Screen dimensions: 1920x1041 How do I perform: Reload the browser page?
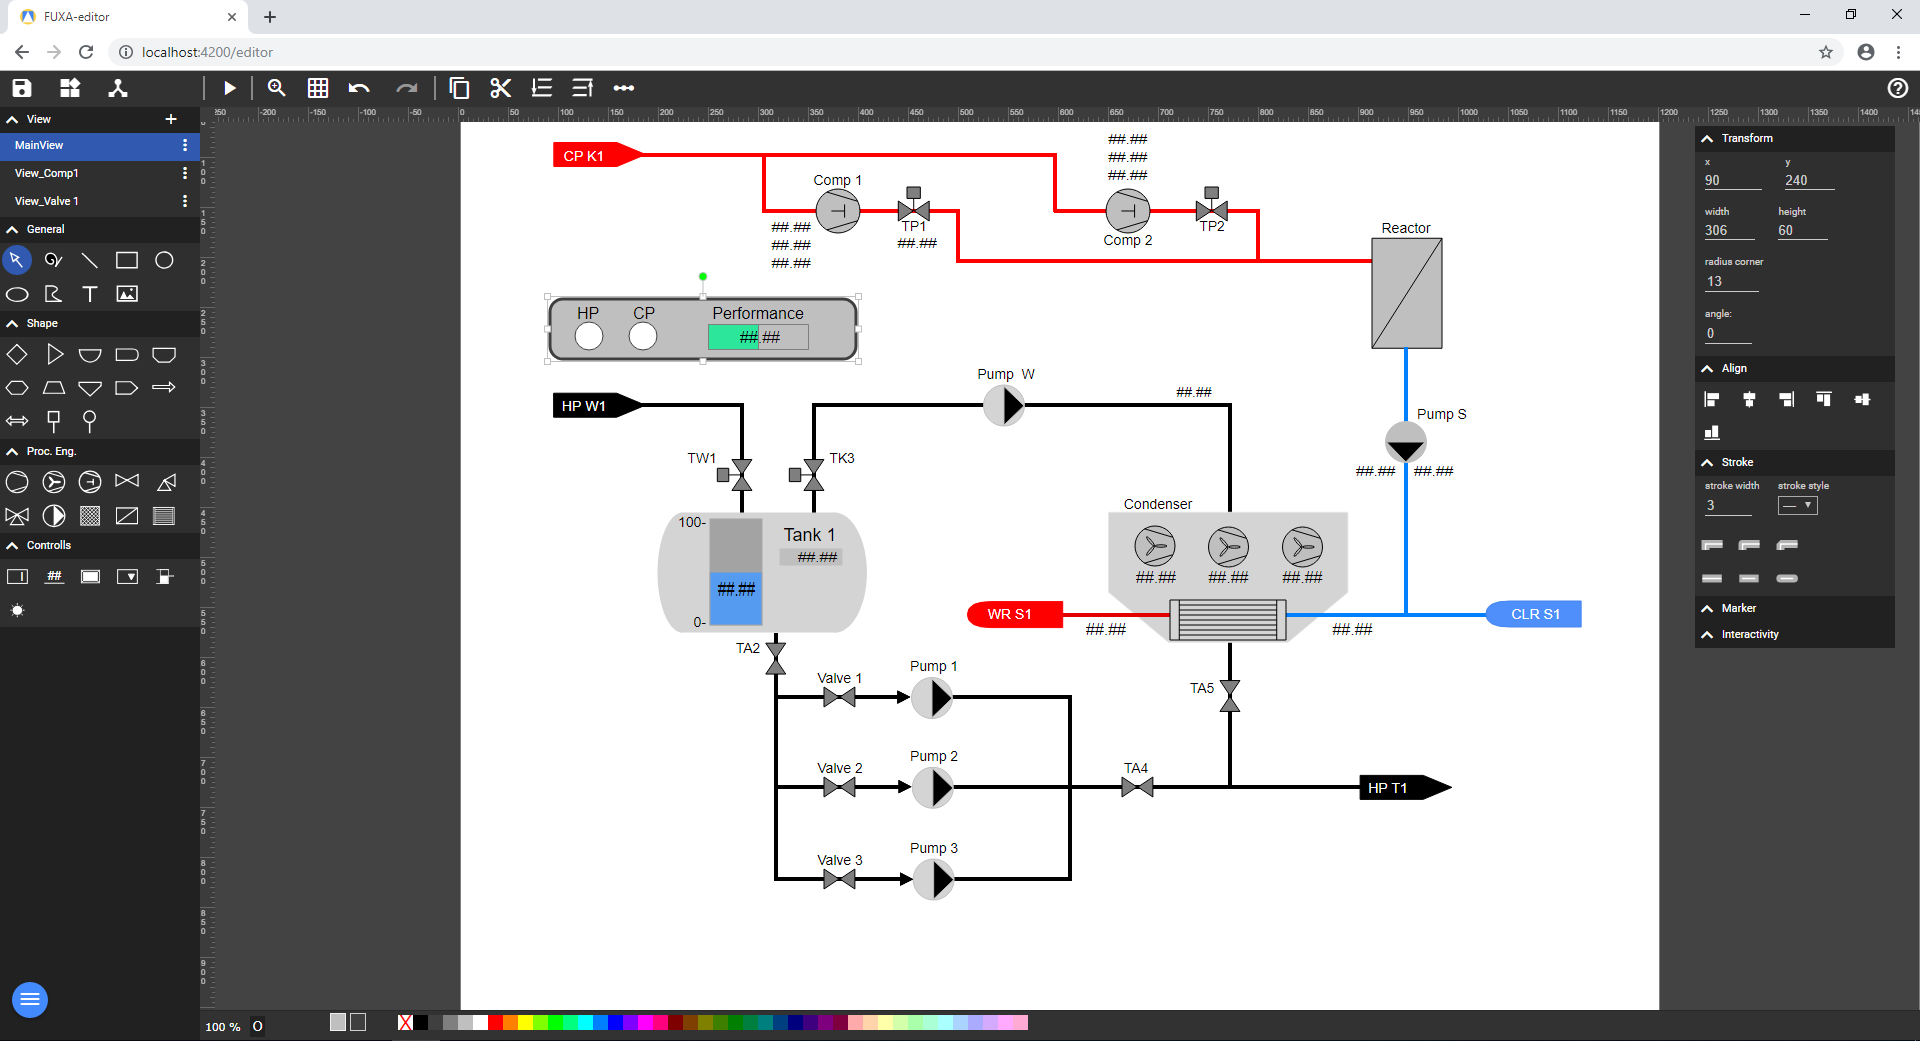click(x=86, y=52)
